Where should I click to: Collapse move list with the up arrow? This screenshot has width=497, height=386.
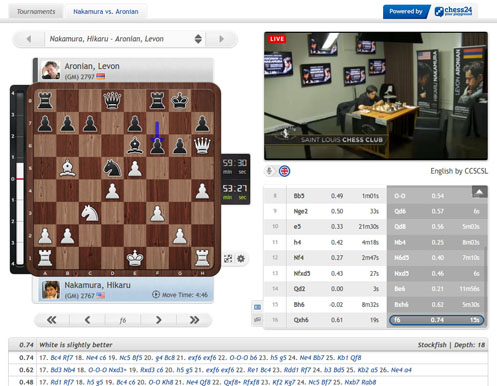[x=479, y=192]
